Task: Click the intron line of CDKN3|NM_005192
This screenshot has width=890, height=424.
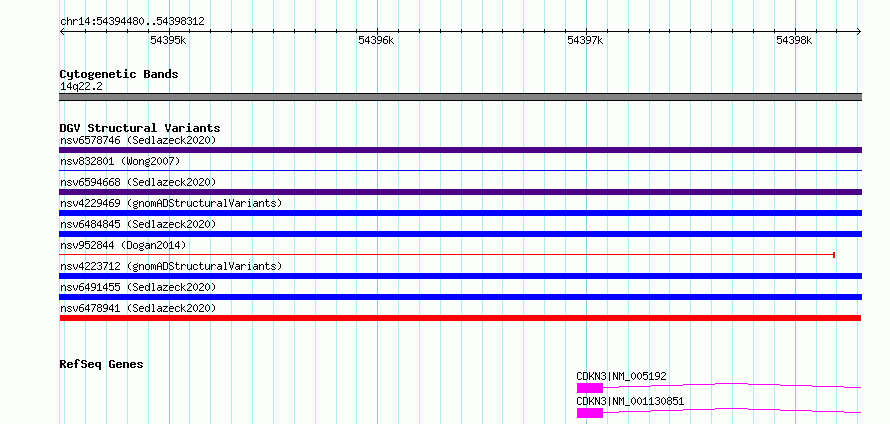Action: (732, 384)
